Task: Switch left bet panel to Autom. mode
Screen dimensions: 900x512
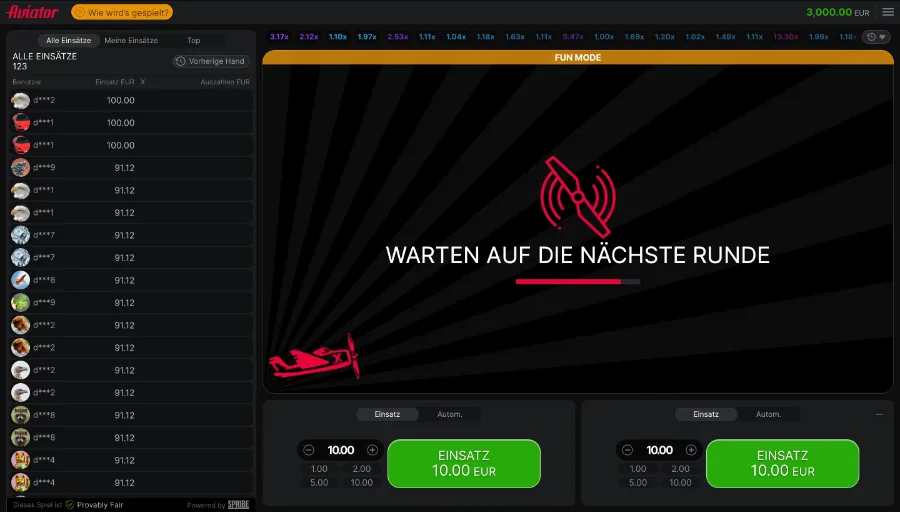Action: (449, 414)
